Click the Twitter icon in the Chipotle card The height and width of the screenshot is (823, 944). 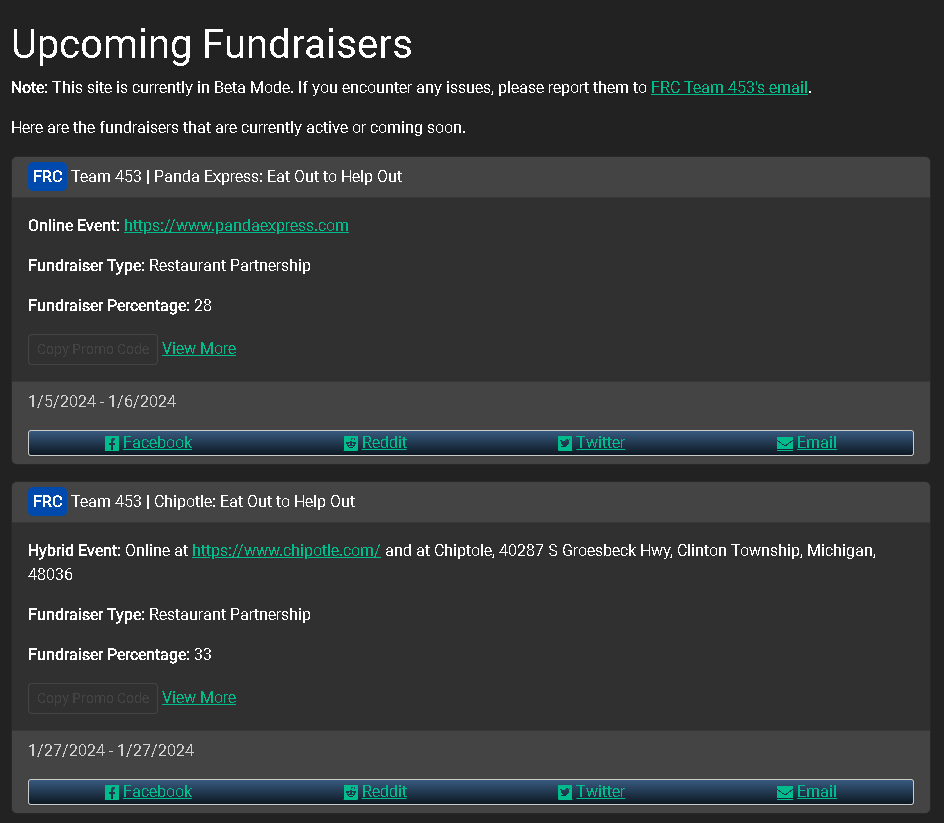coord(565,792)
